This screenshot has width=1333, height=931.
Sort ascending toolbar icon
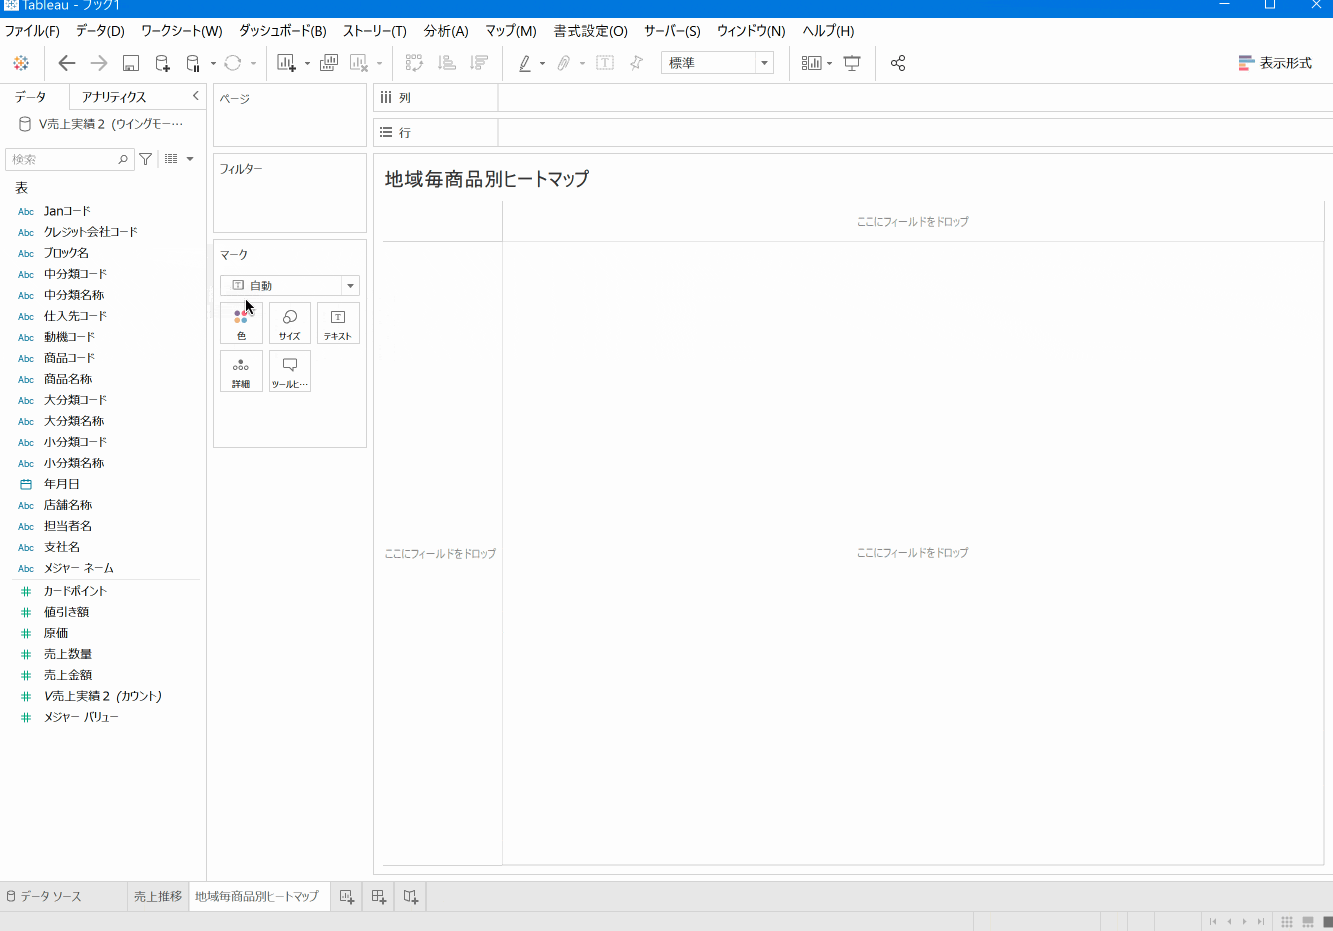[447, 63]
